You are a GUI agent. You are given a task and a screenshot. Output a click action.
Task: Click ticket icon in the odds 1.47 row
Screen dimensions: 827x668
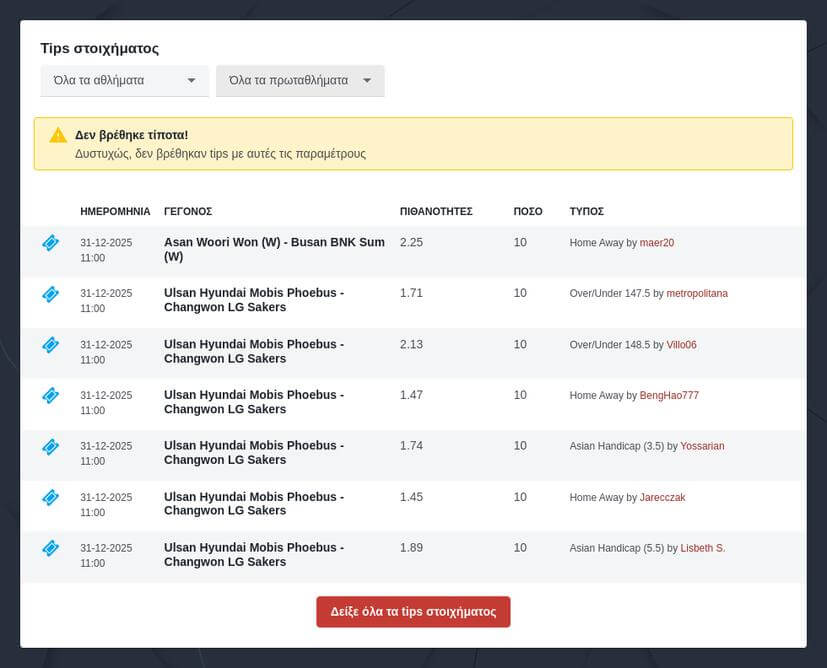pos(50,396)
